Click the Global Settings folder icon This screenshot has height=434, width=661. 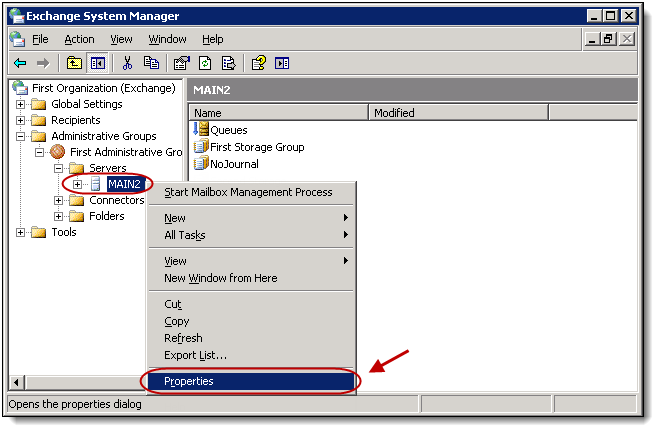pyautogui.click(x=38, y=104)
